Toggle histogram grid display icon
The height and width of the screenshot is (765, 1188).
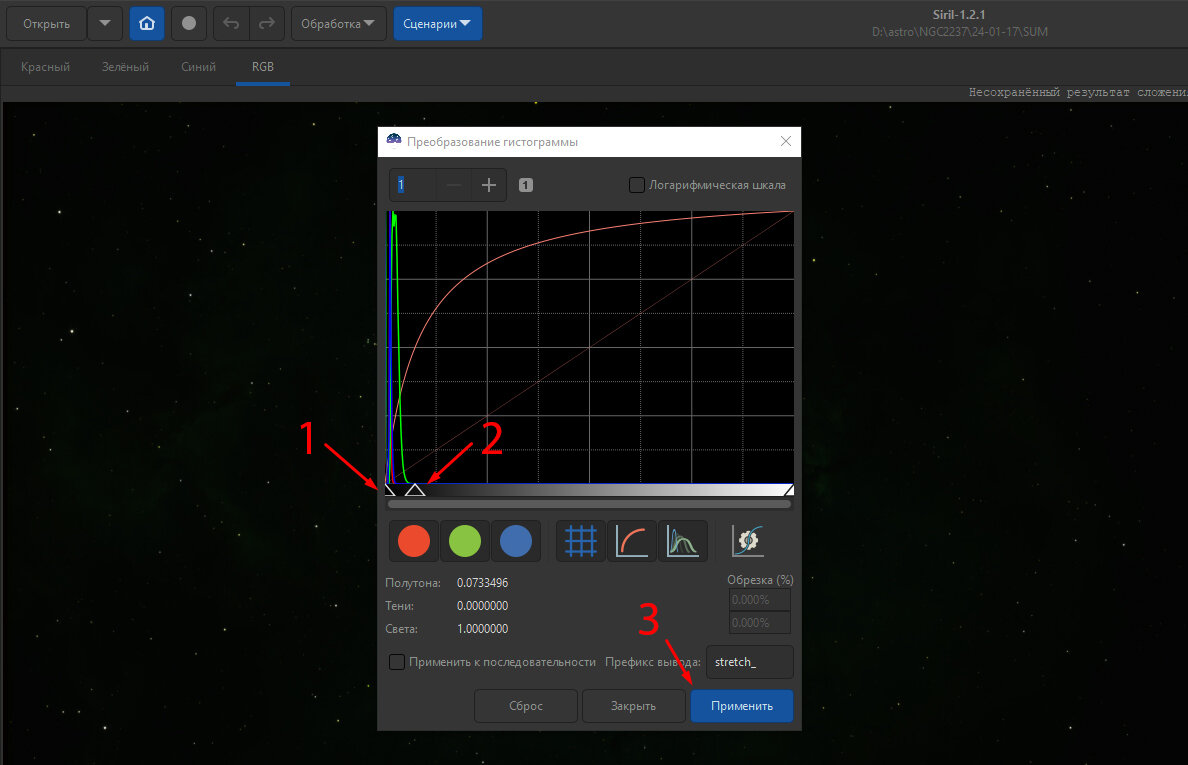point(581,542)
